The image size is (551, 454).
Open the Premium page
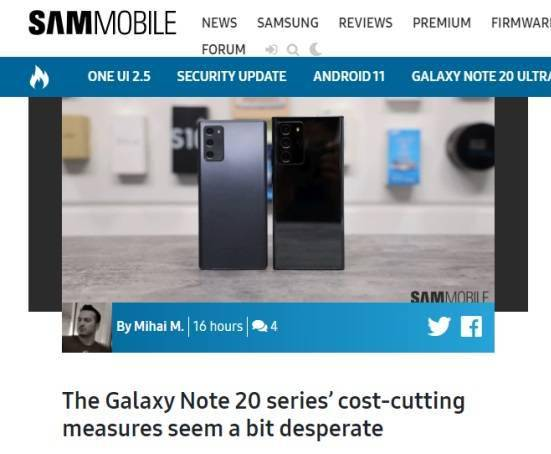(442, 23)
